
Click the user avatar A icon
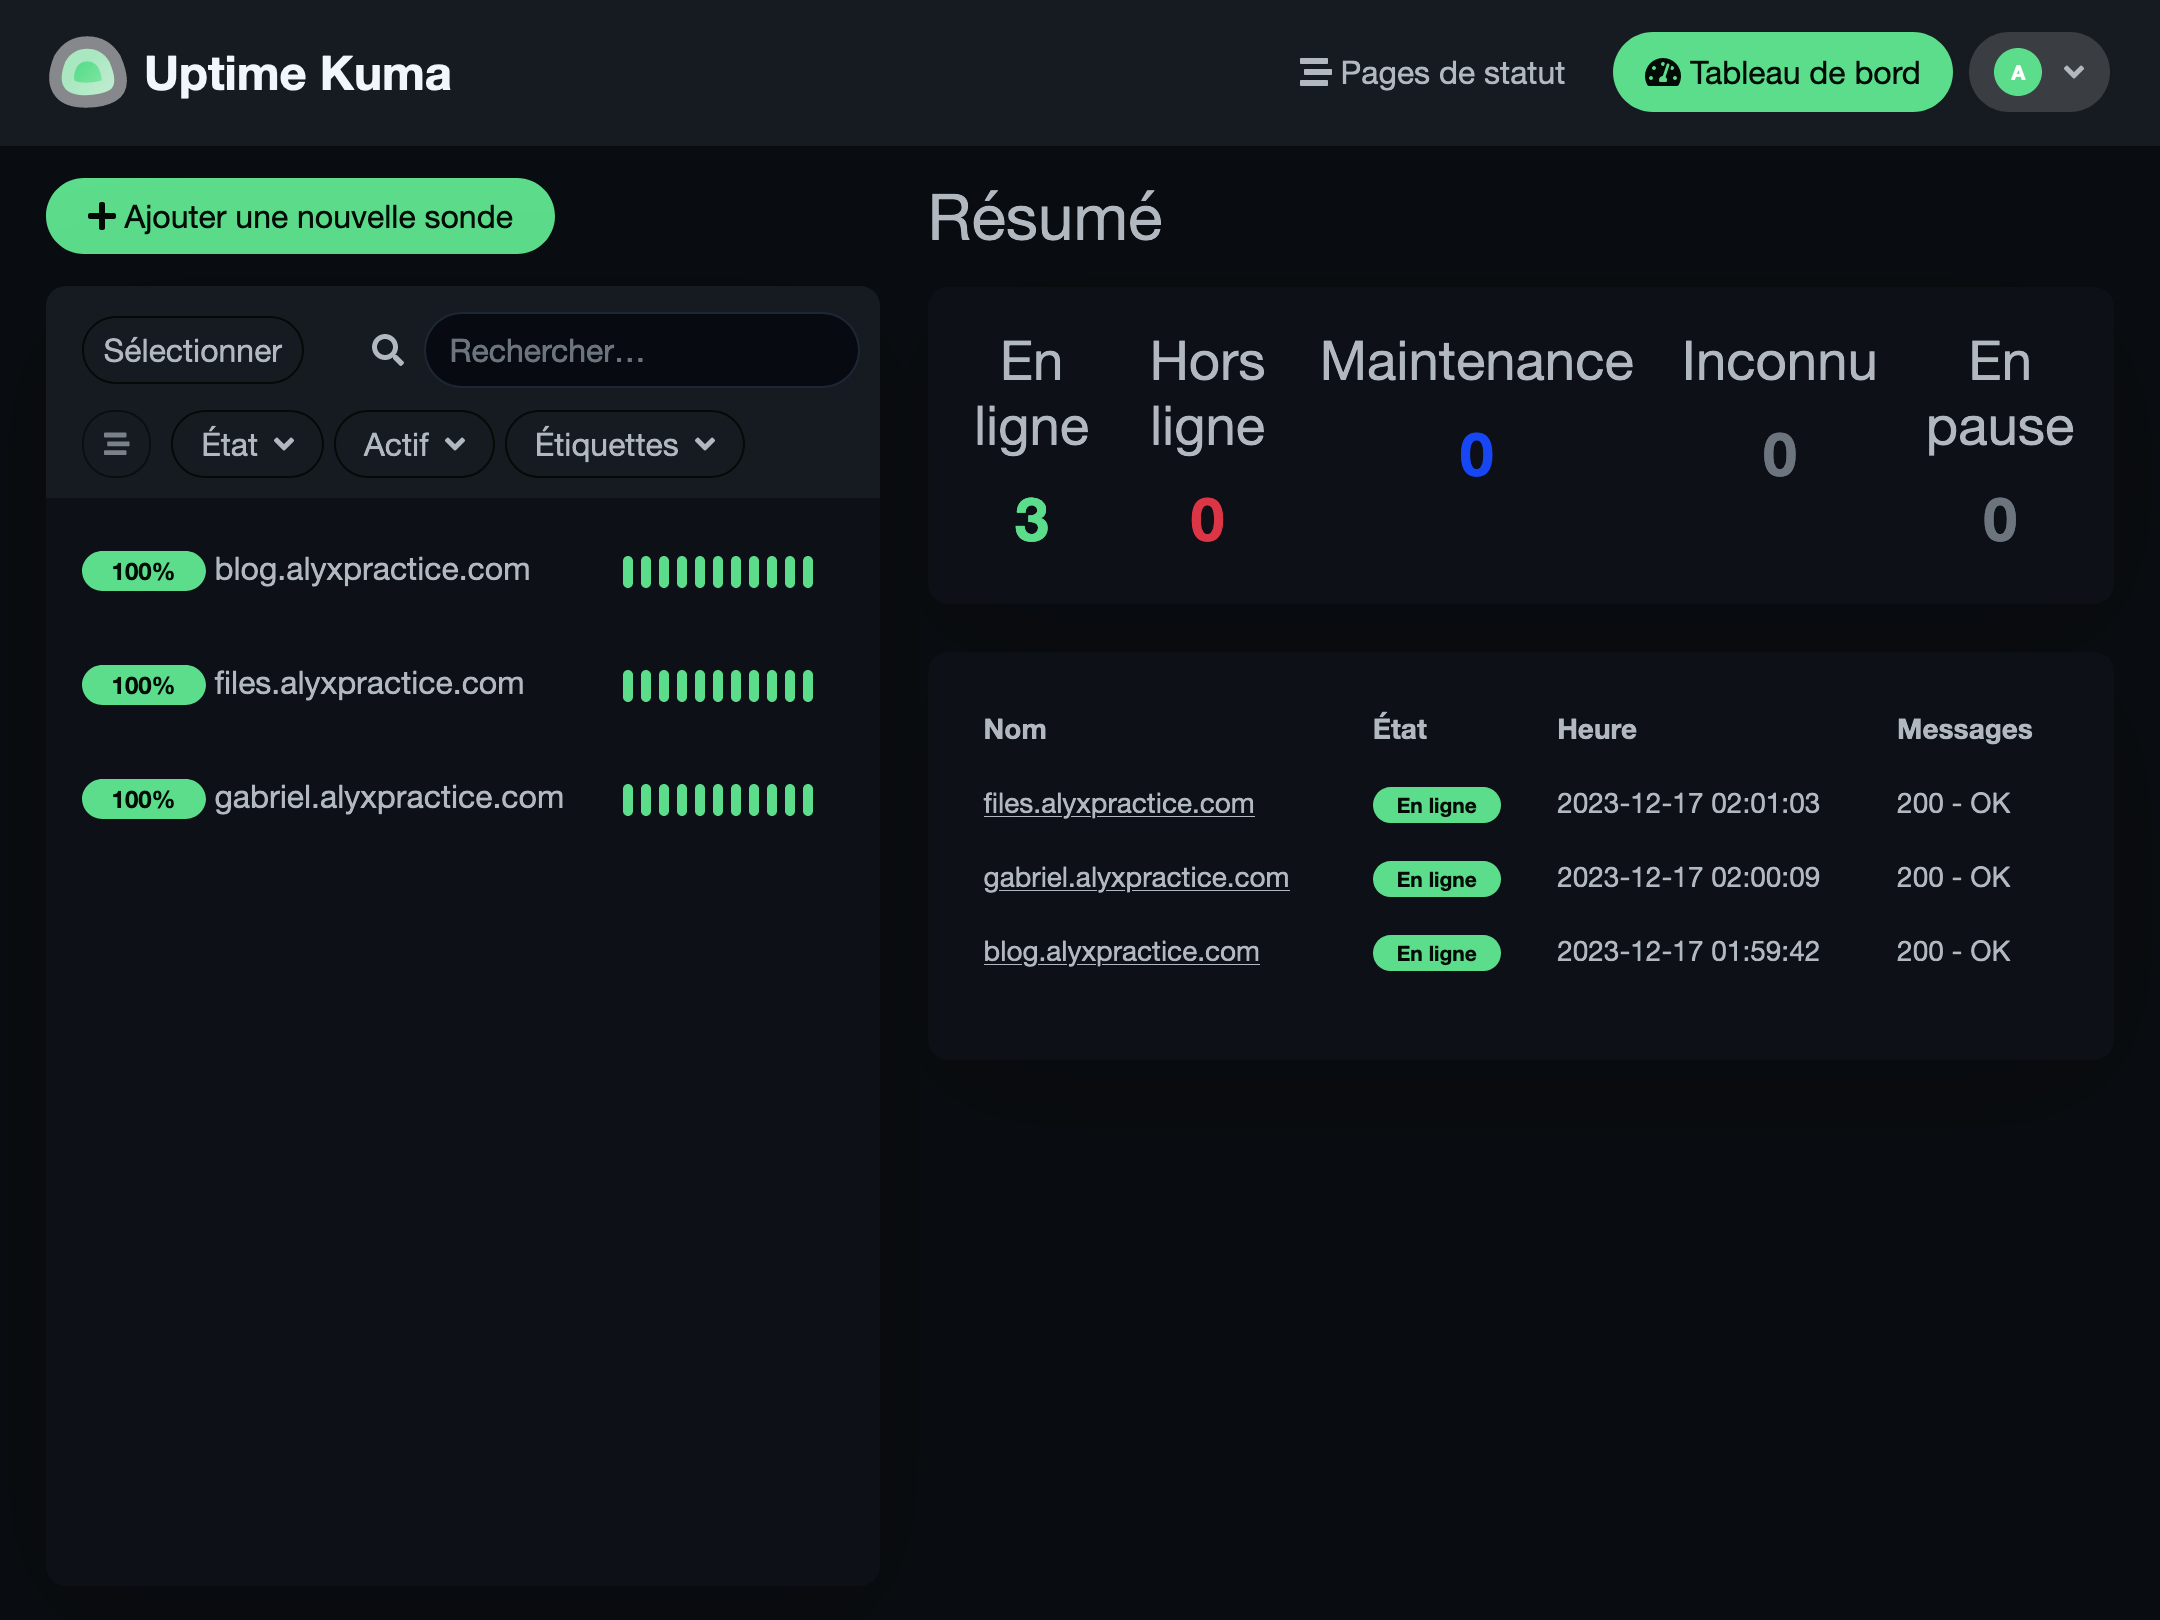coord(2017,72)
